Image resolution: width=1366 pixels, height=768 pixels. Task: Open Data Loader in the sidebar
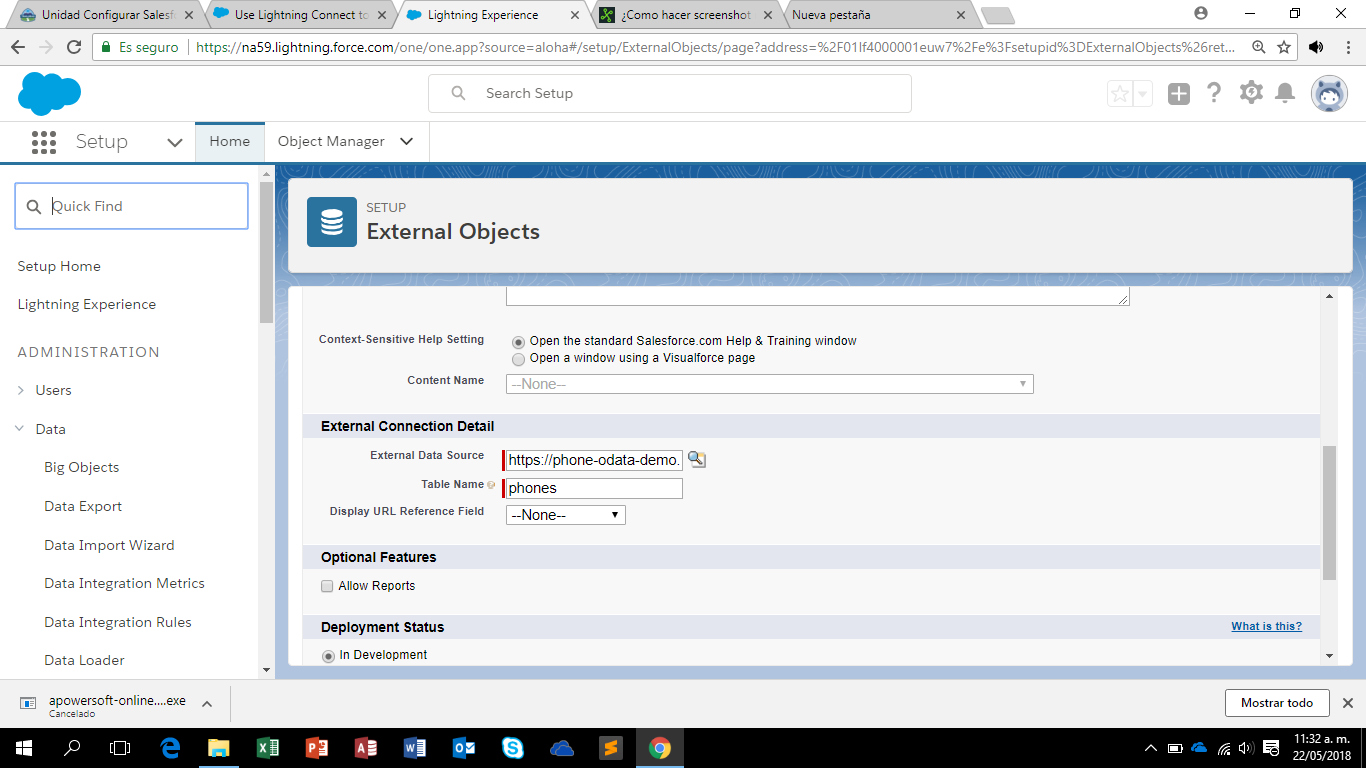(x=84, y=660)
